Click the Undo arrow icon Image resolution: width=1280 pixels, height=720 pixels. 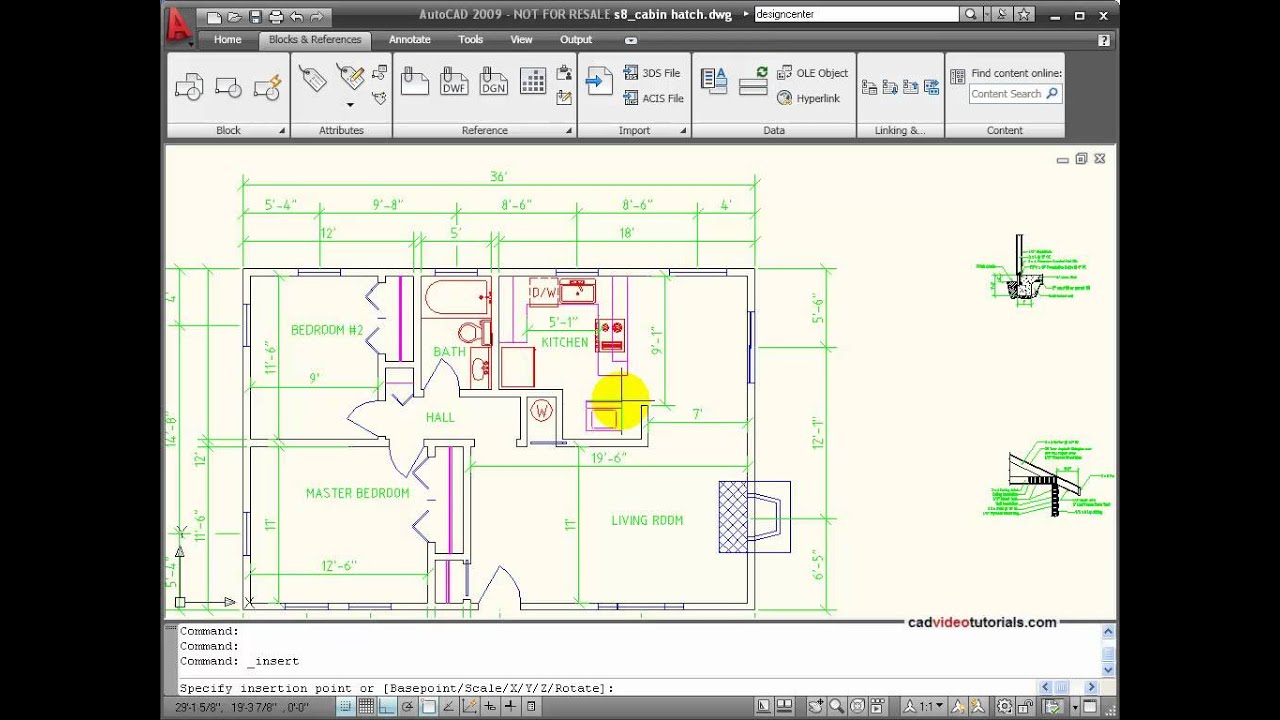(296, 16)
